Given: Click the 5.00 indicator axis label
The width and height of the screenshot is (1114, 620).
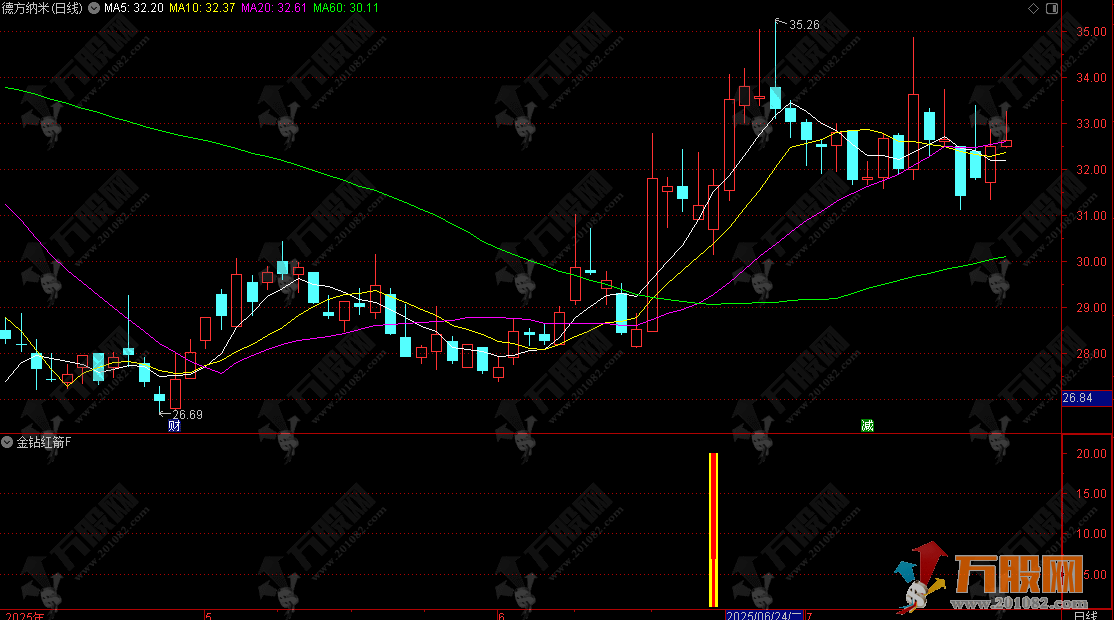Looking at the screenshot, I should [x=1094, y=575].
